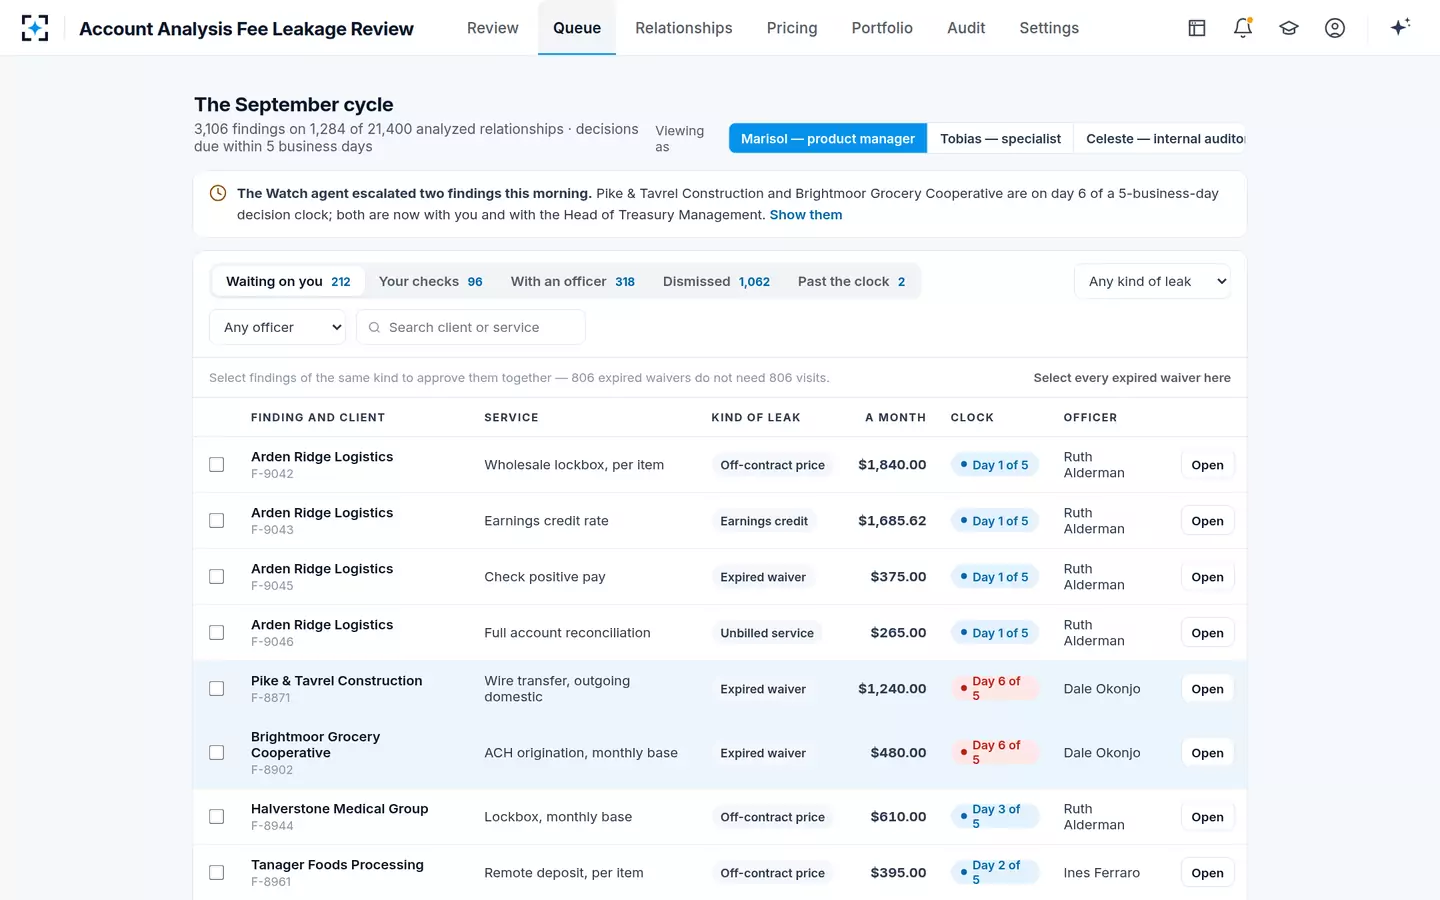Open the Brightmoor Grocery finding
Screen dimensions: 1440x900
click(x=1207, y=753)
